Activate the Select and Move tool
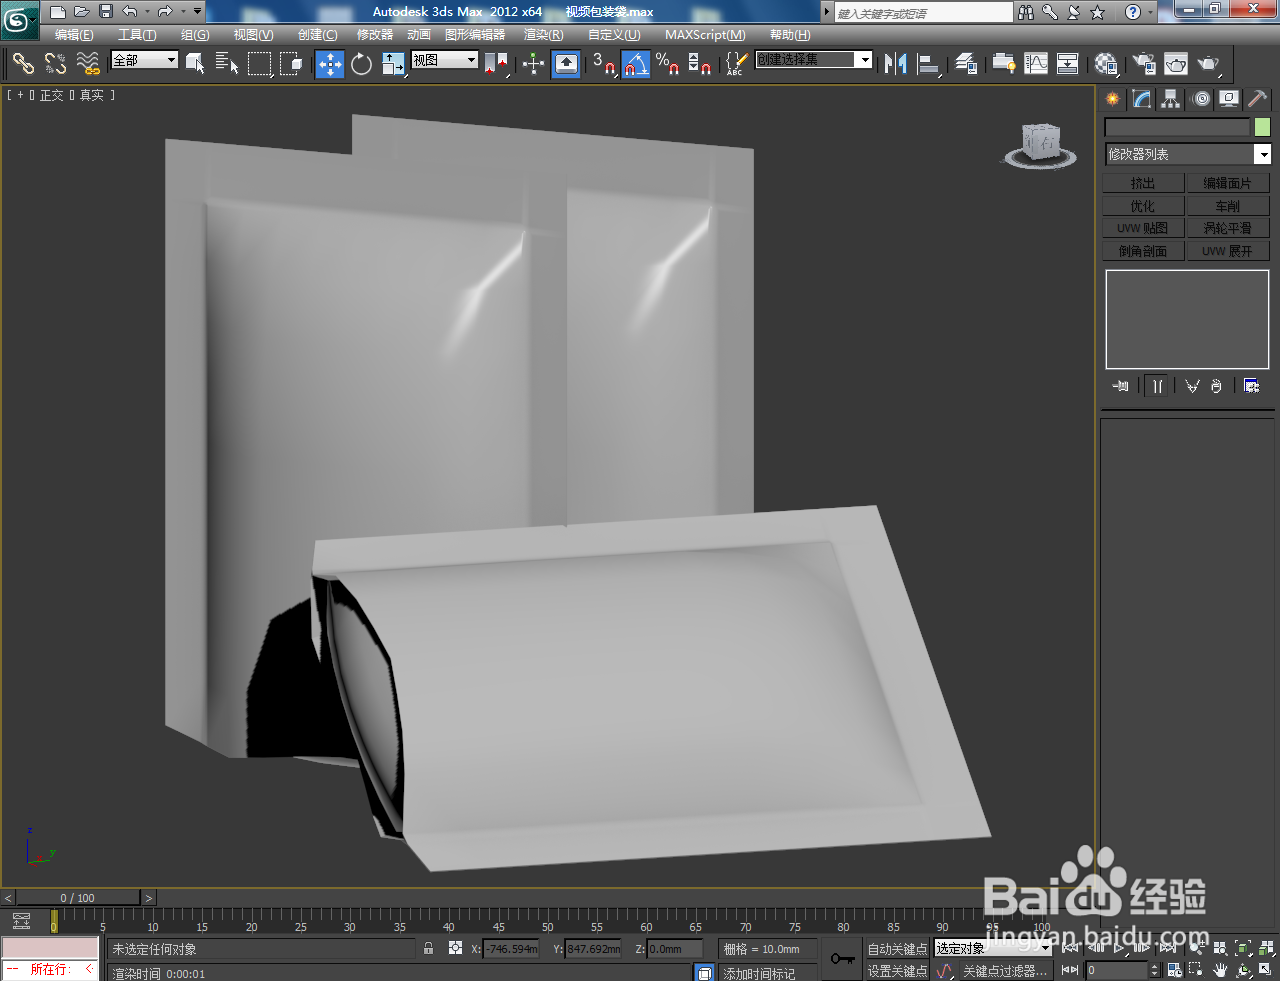Viewport: 1280px width, 981px height. point(330,63)
